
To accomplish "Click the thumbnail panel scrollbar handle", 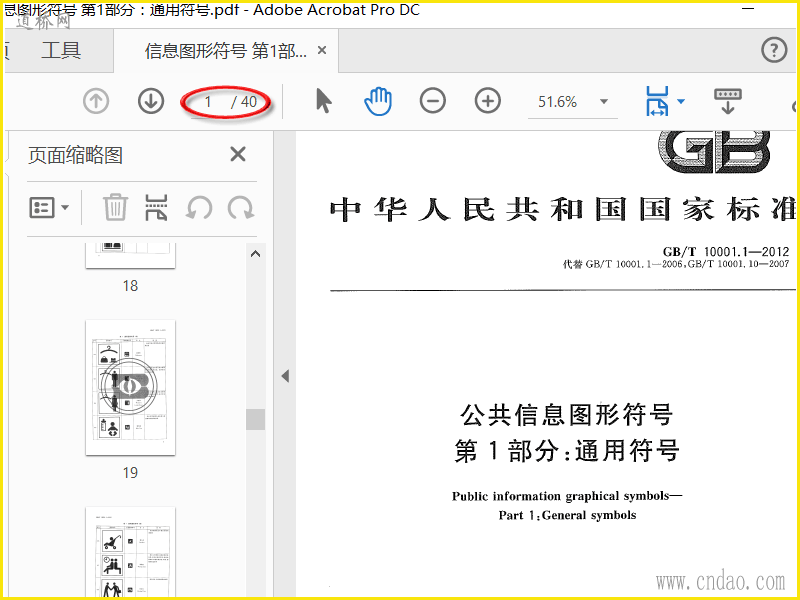I will (x=256, y=419).
